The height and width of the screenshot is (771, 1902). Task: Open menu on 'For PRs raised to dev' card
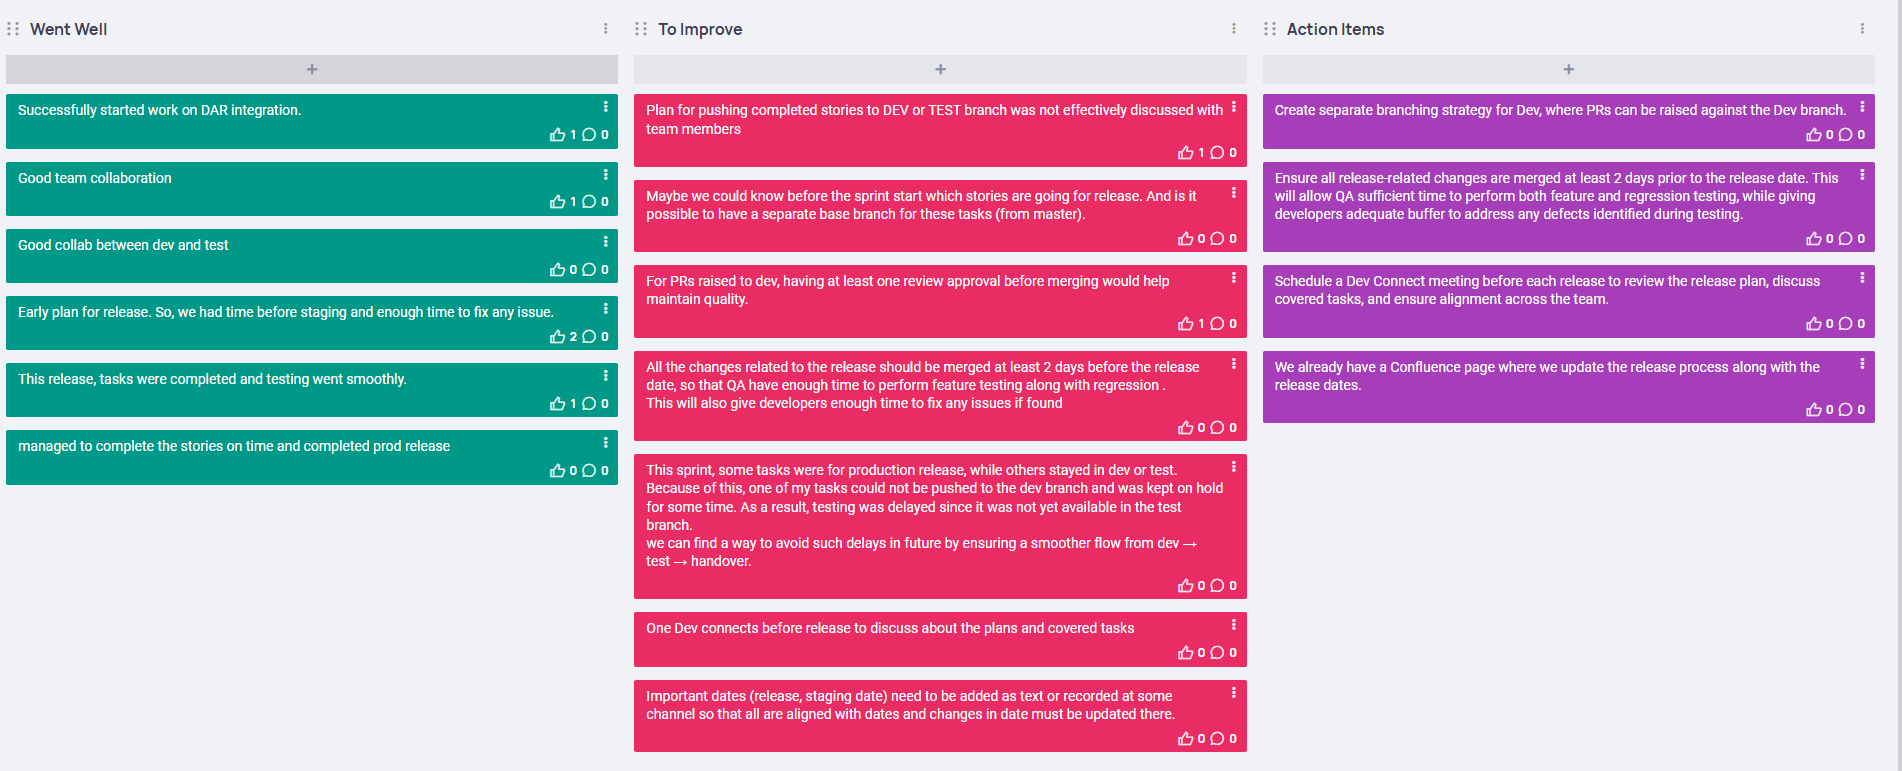(1233, 278)
